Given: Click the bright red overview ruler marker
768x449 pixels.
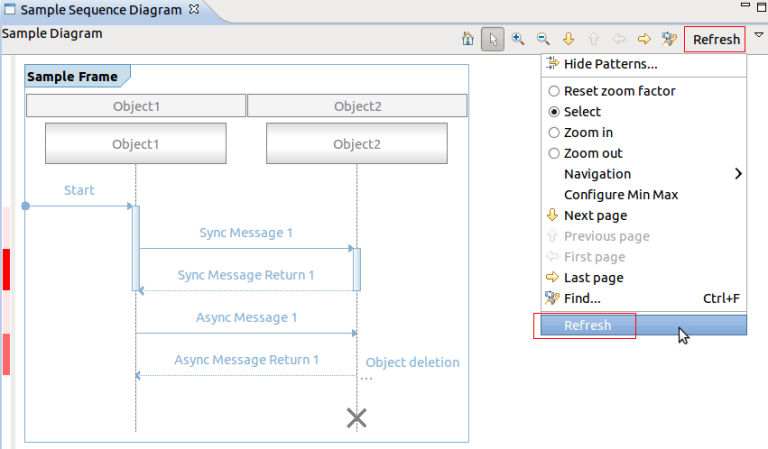Looking at the screenshot, I should click(6, 269).
